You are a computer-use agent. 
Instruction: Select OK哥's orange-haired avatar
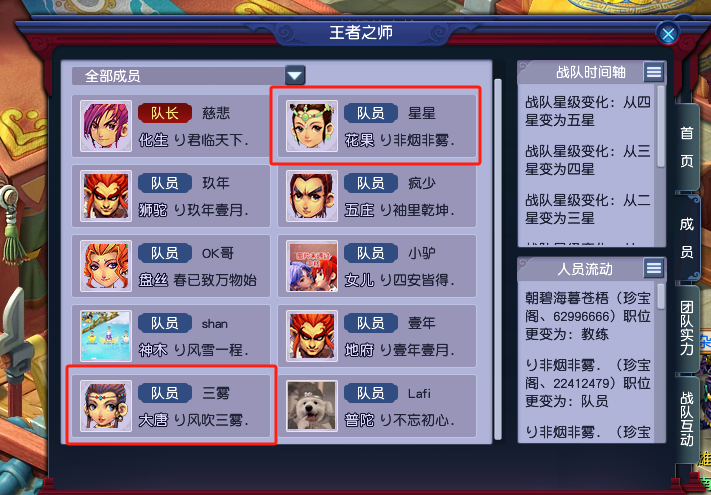click(106, 266)
